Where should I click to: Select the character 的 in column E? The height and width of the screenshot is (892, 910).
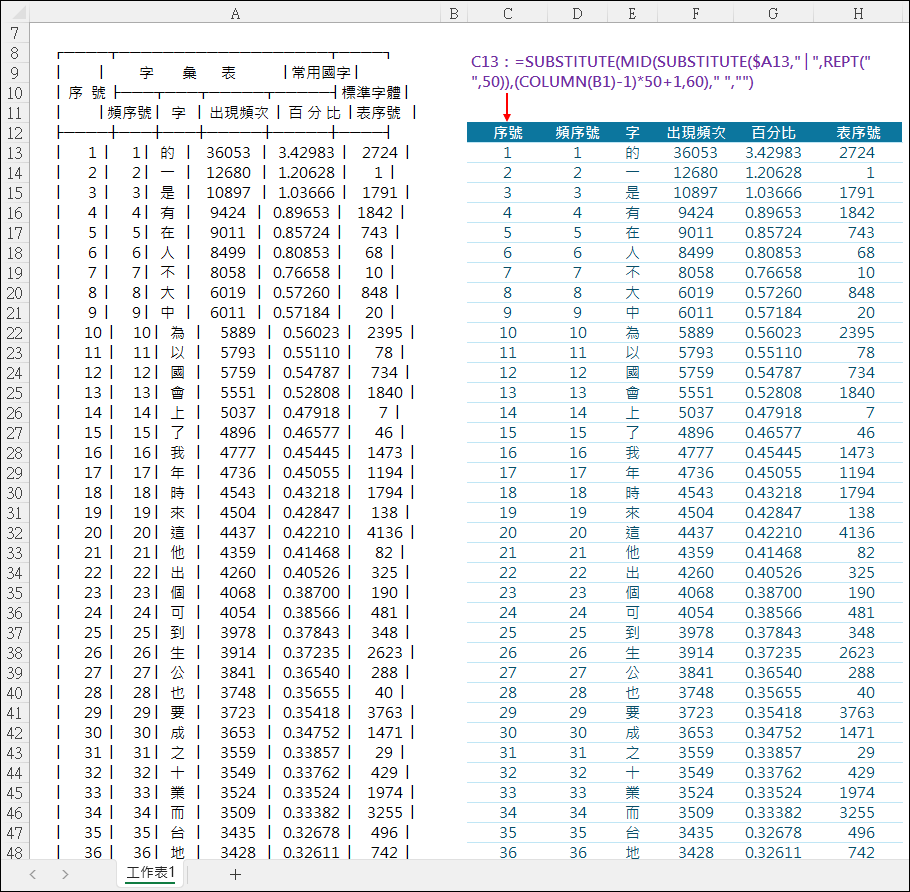[x=632, y=153]
